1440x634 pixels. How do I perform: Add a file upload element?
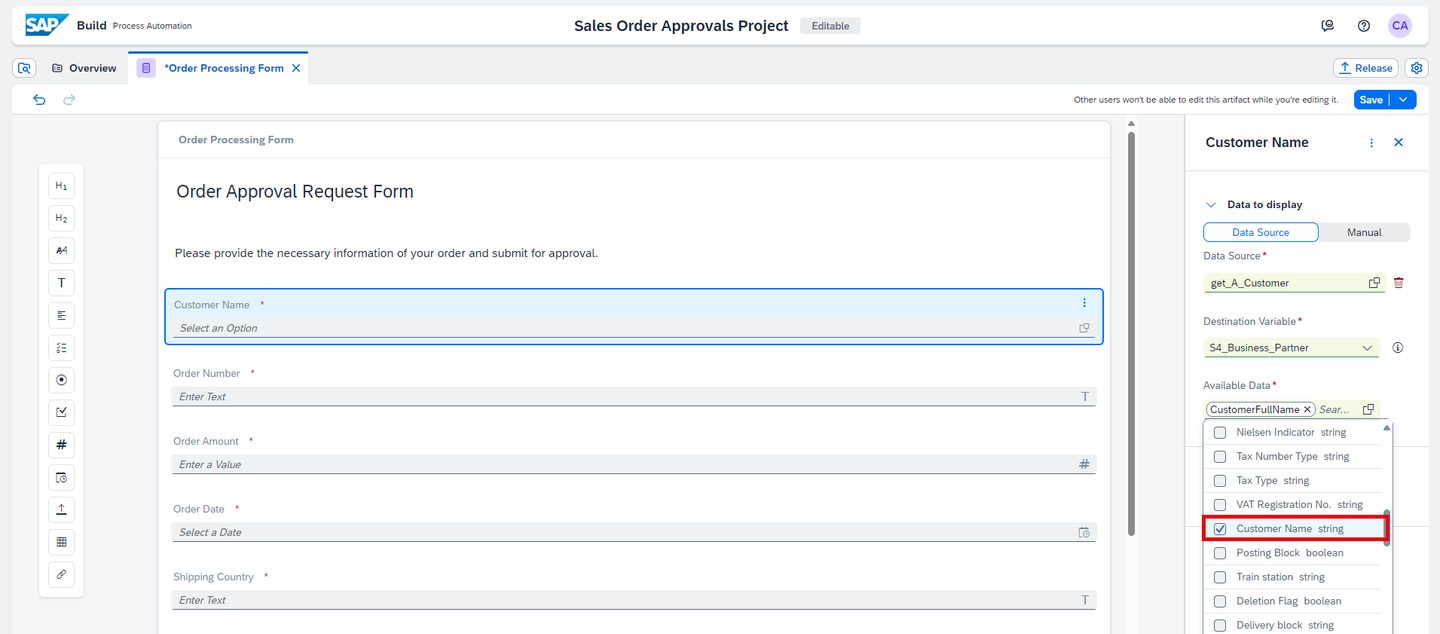[x=61, y=510]
